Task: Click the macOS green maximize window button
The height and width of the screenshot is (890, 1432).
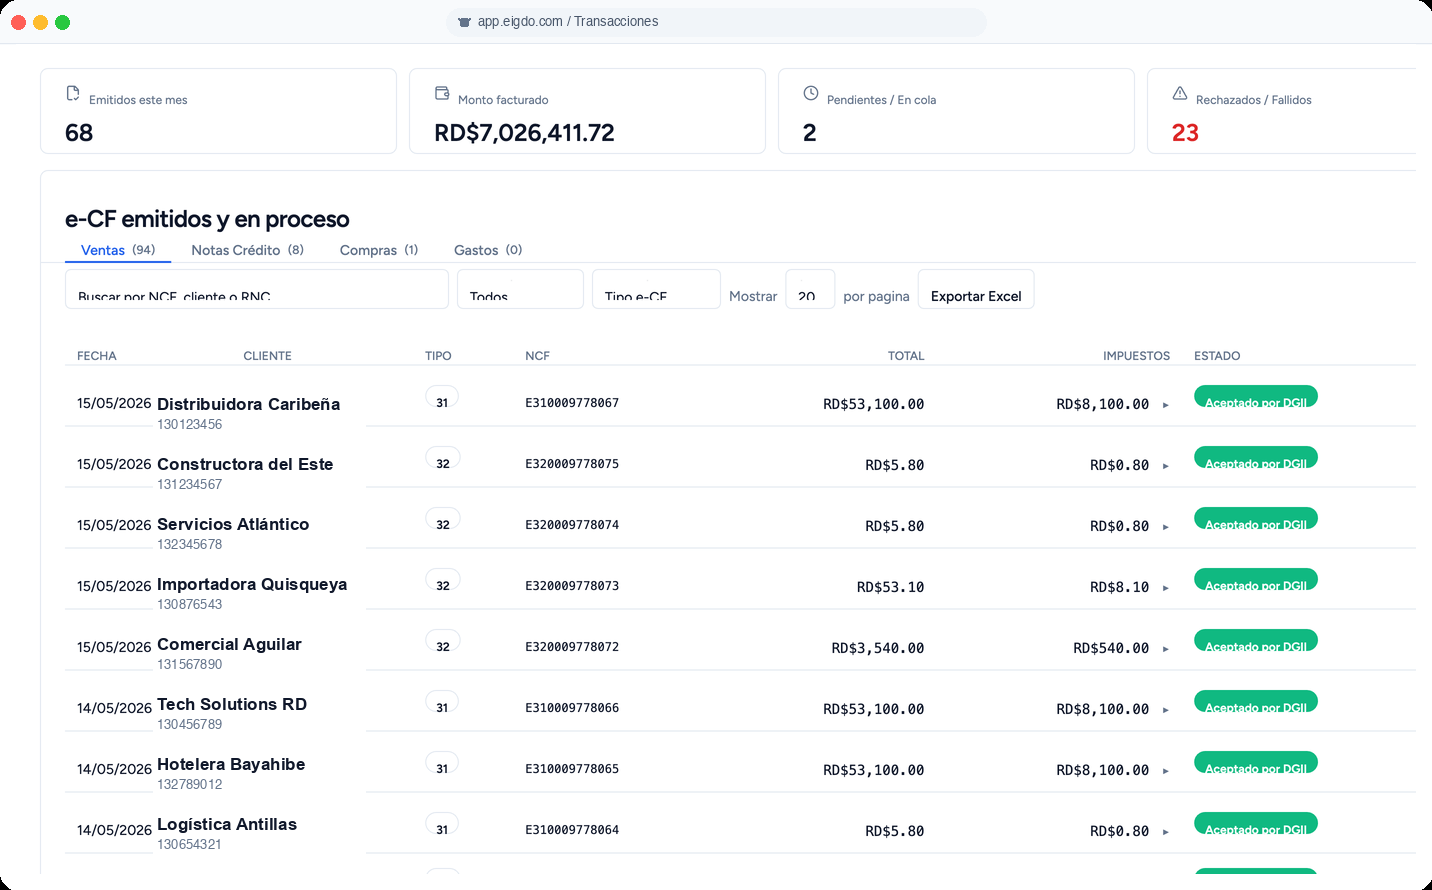Action: click(62, 22)
